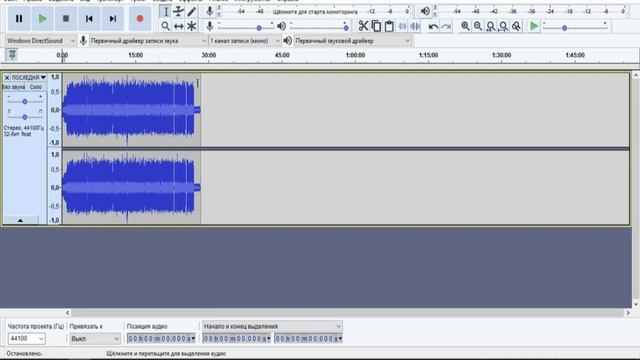Stop playback with the Stop button

coord(66,18)
